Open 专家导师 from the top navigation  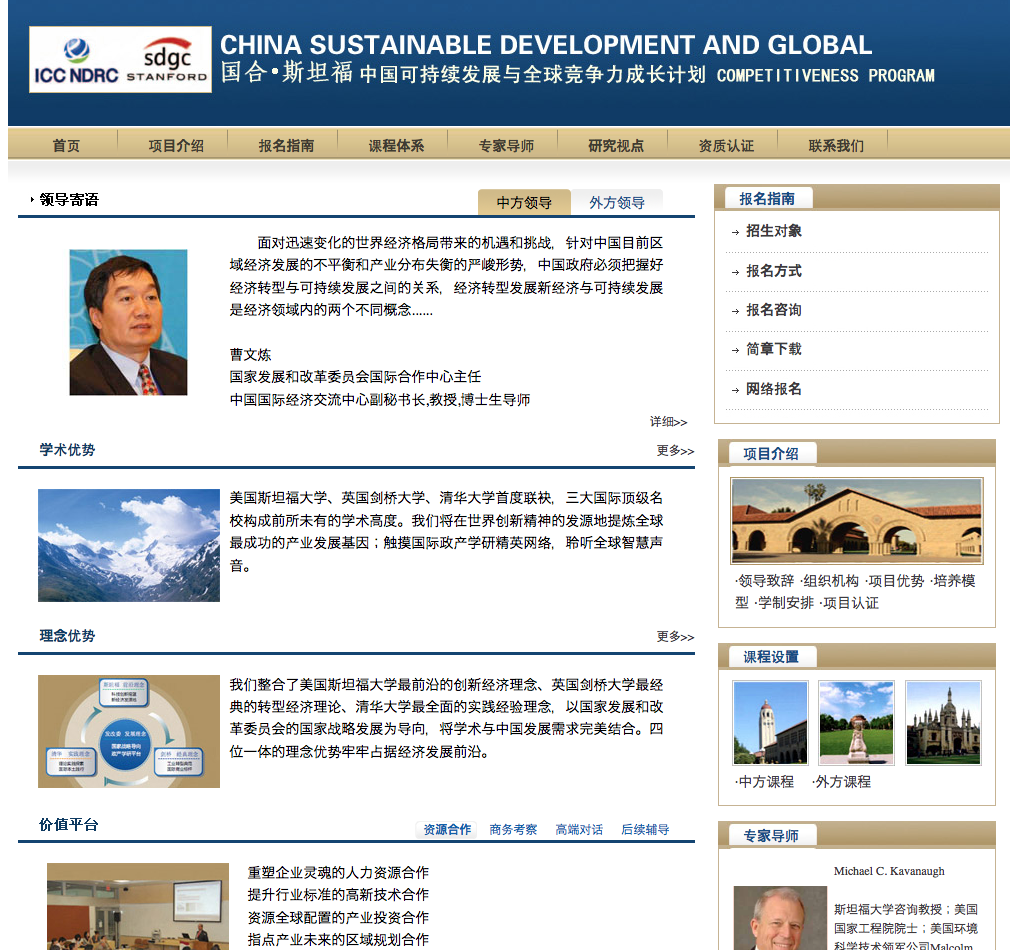coord(506,146)
